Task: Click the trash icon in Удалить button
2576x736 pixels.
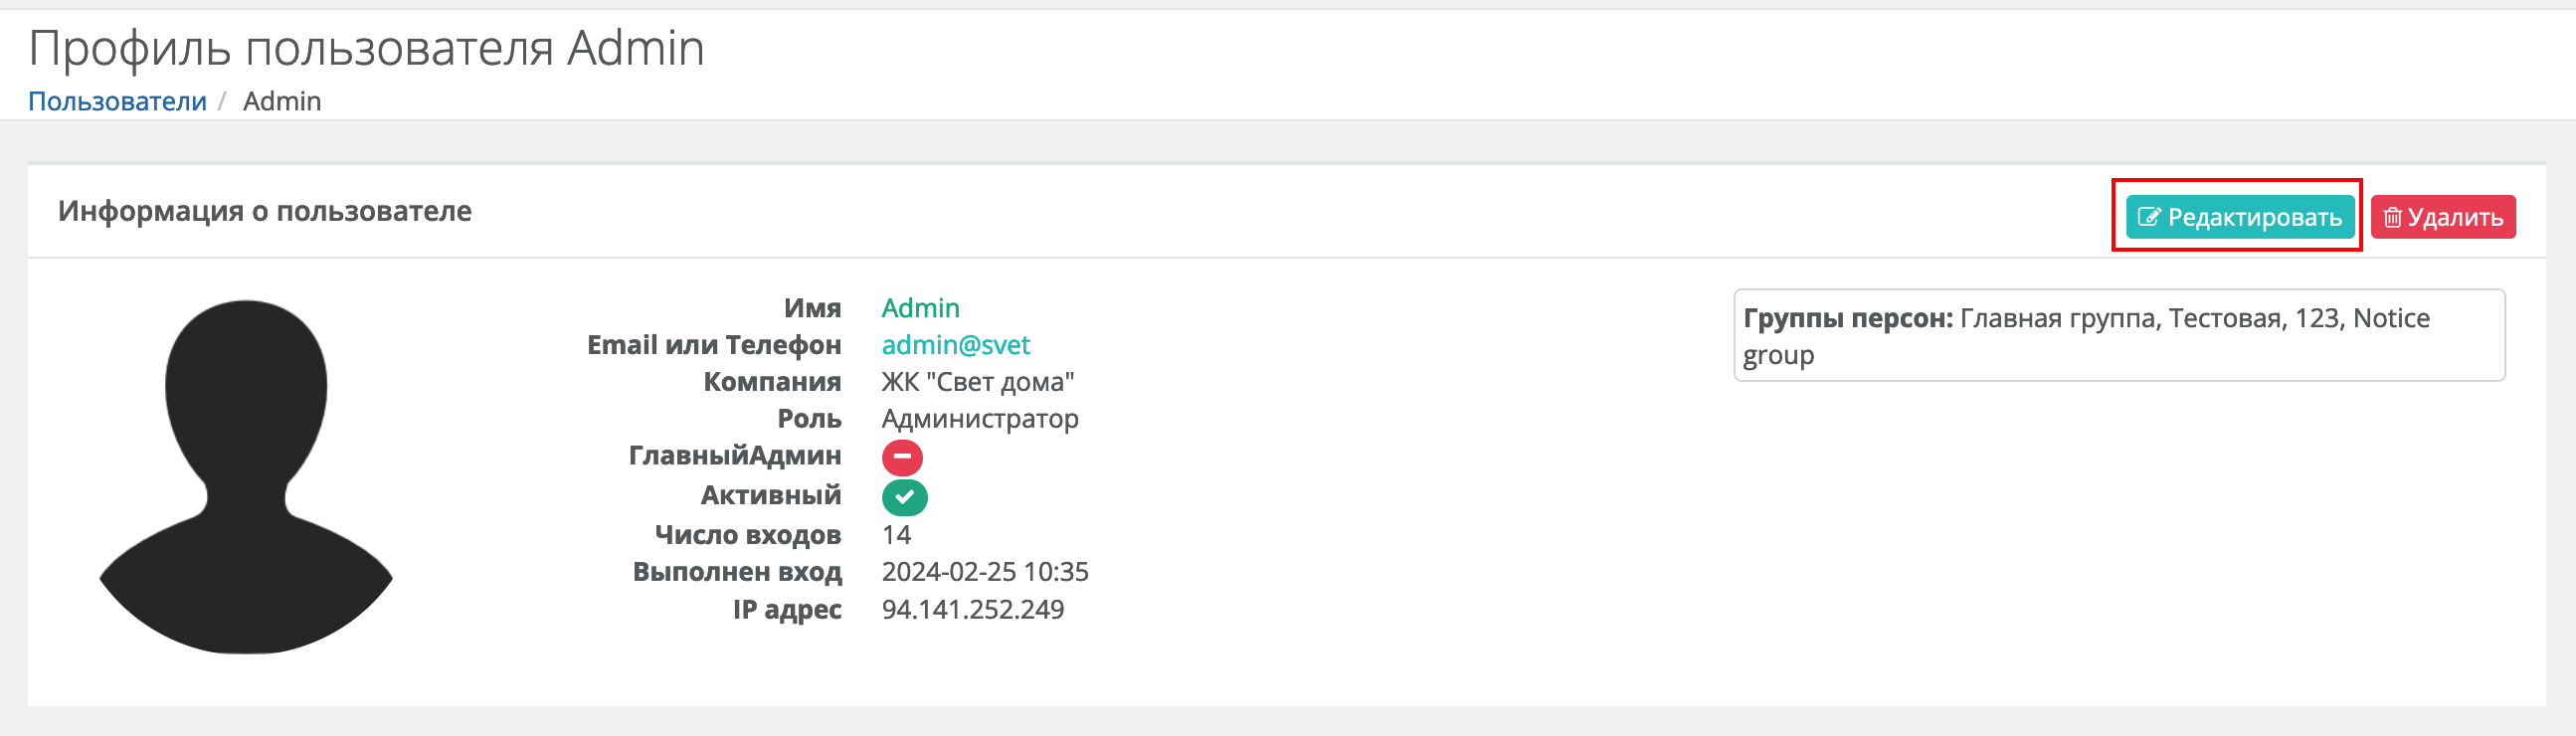Action: click(2393, 217)
